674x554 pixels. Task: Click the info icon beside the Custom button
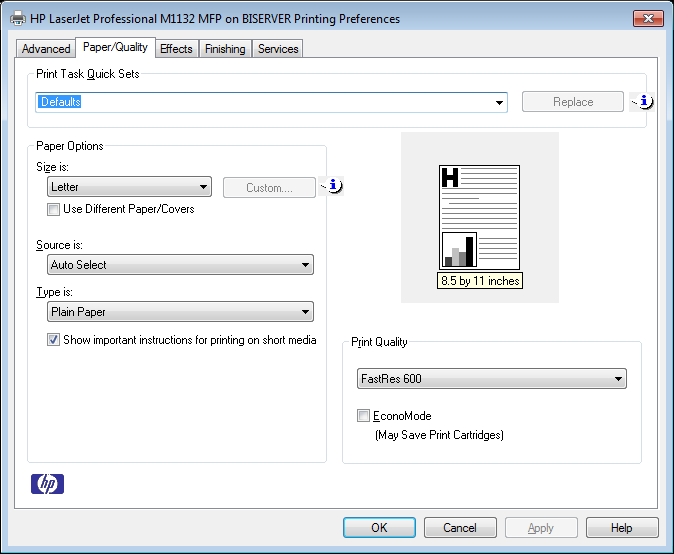331,186
